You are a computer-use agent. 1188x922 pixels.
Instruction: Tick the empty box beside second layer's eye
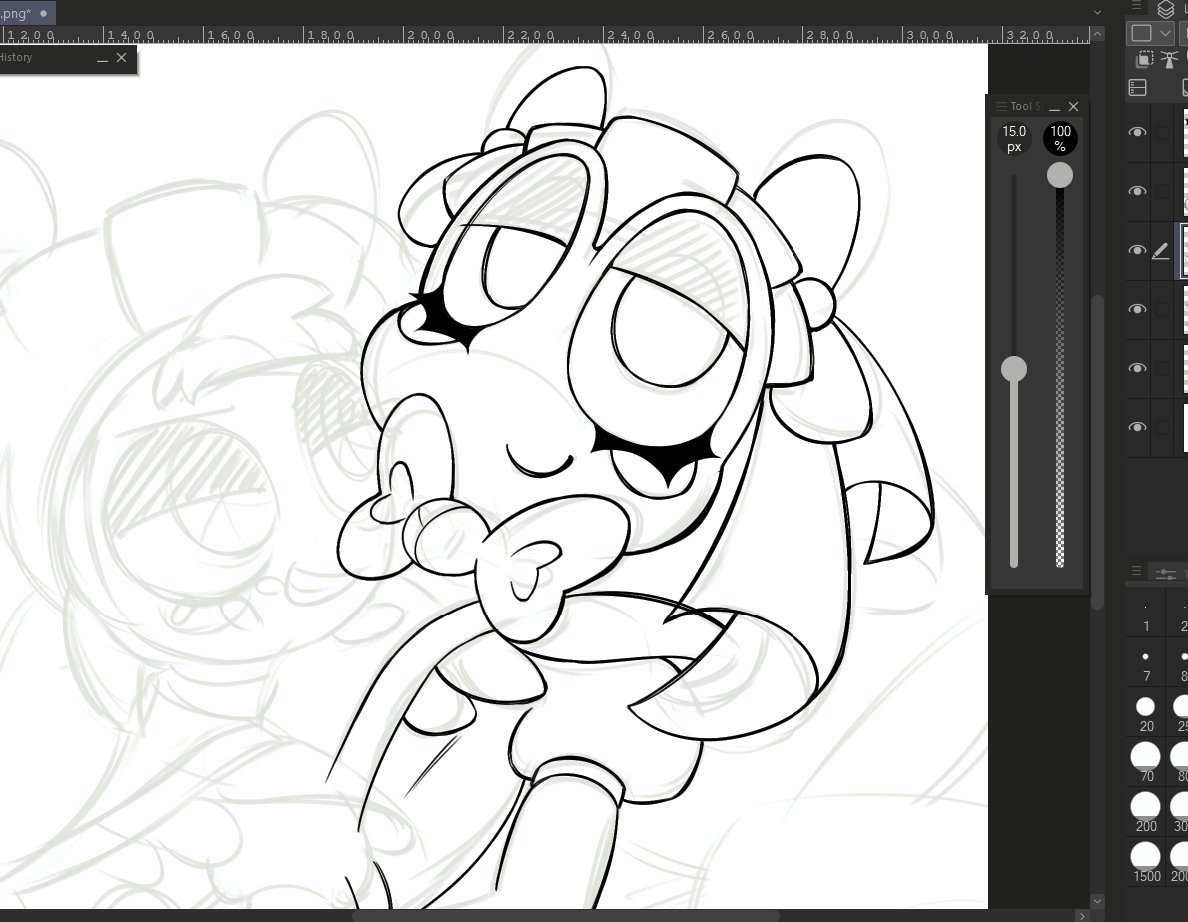point(1162,192)
